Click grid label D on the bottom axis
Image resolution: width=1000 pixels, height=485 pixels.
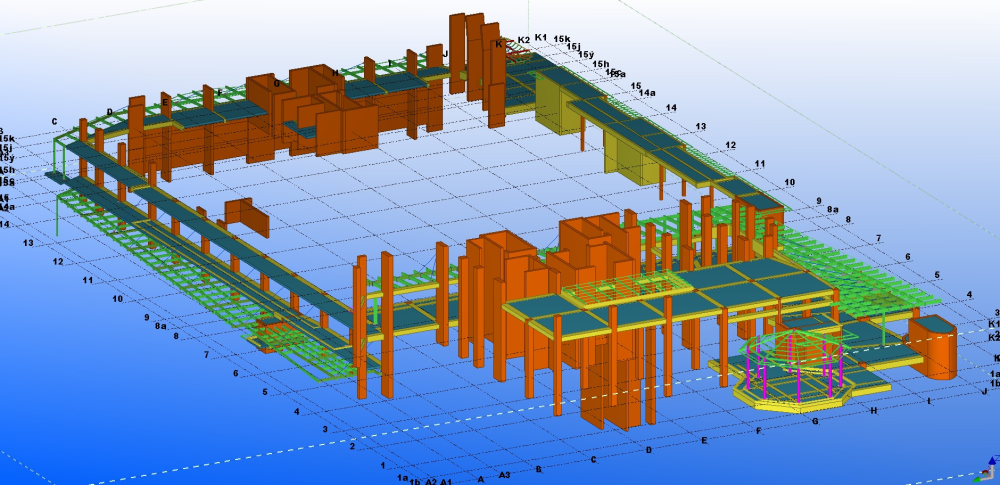click(x=649, y=450)
